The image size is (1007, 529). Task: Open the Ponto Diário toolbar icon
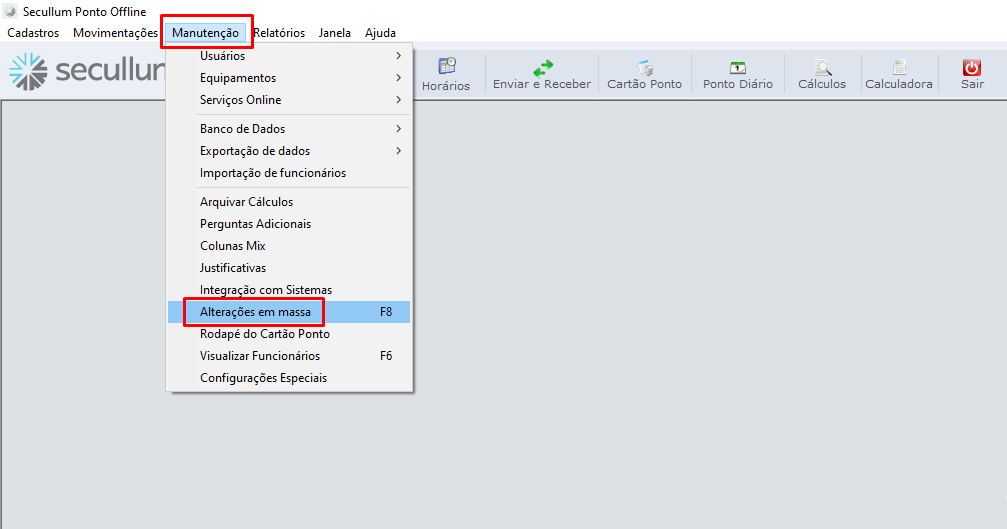[x=737, y=67]
